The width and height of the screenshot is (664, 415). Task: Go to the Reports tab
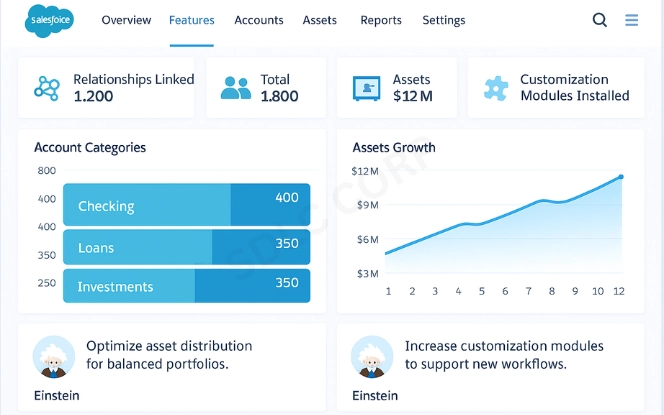coord(380,20)
